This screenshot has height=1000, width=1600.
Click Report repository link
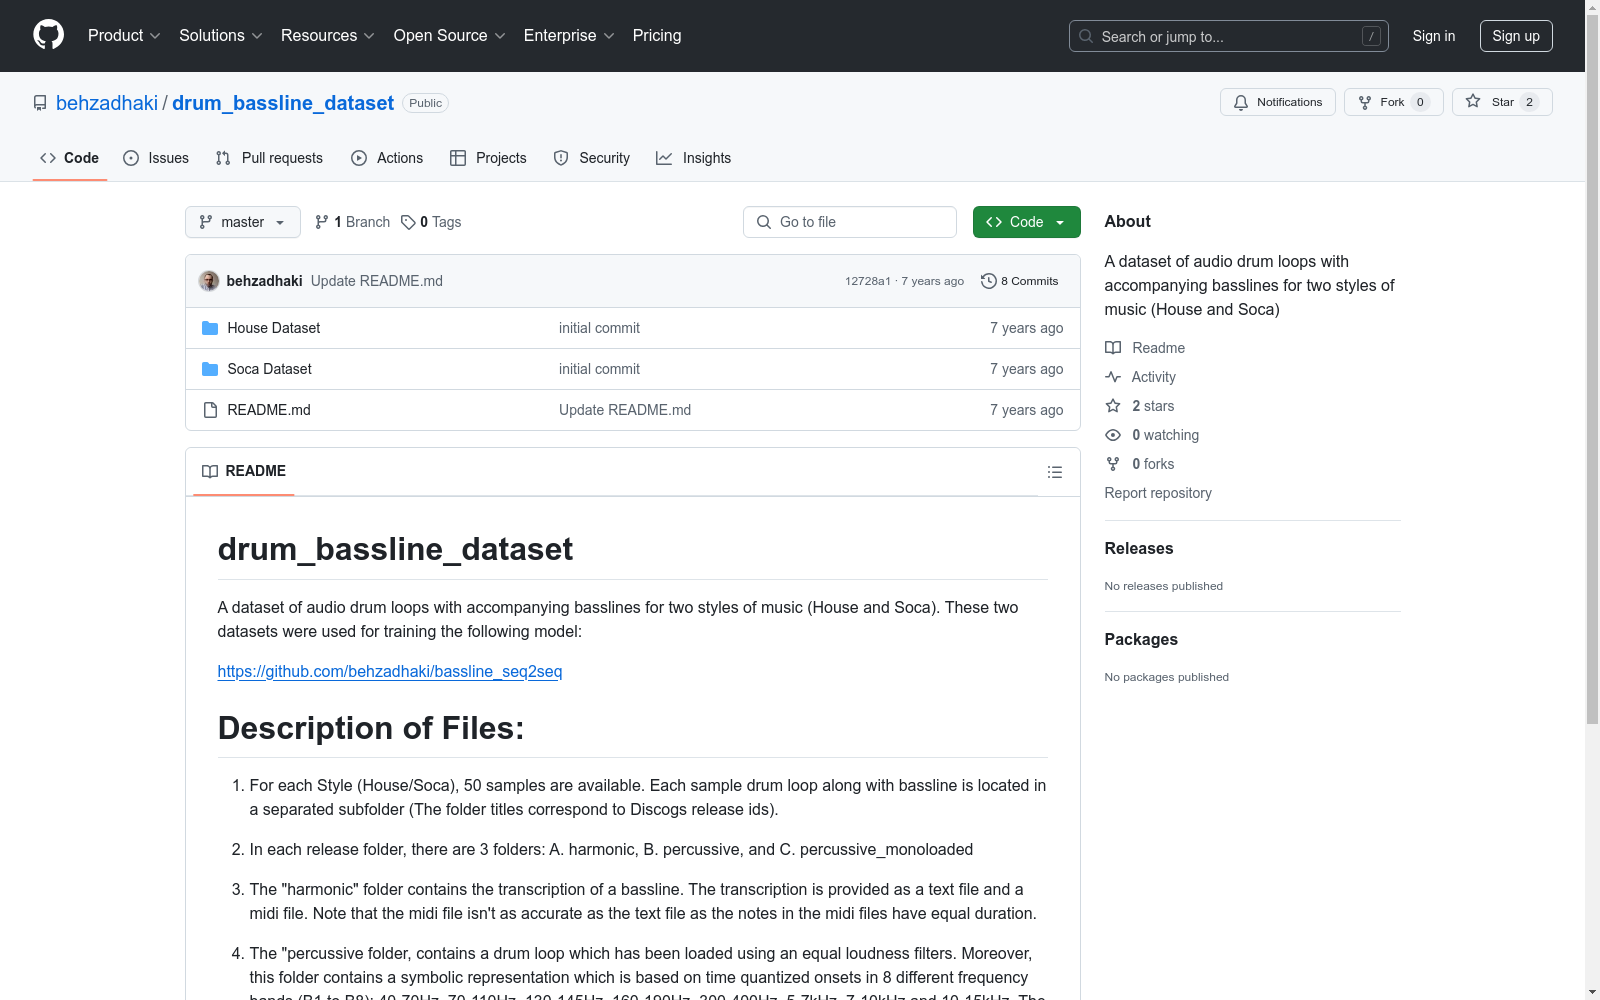click(x=1158, y=493)
